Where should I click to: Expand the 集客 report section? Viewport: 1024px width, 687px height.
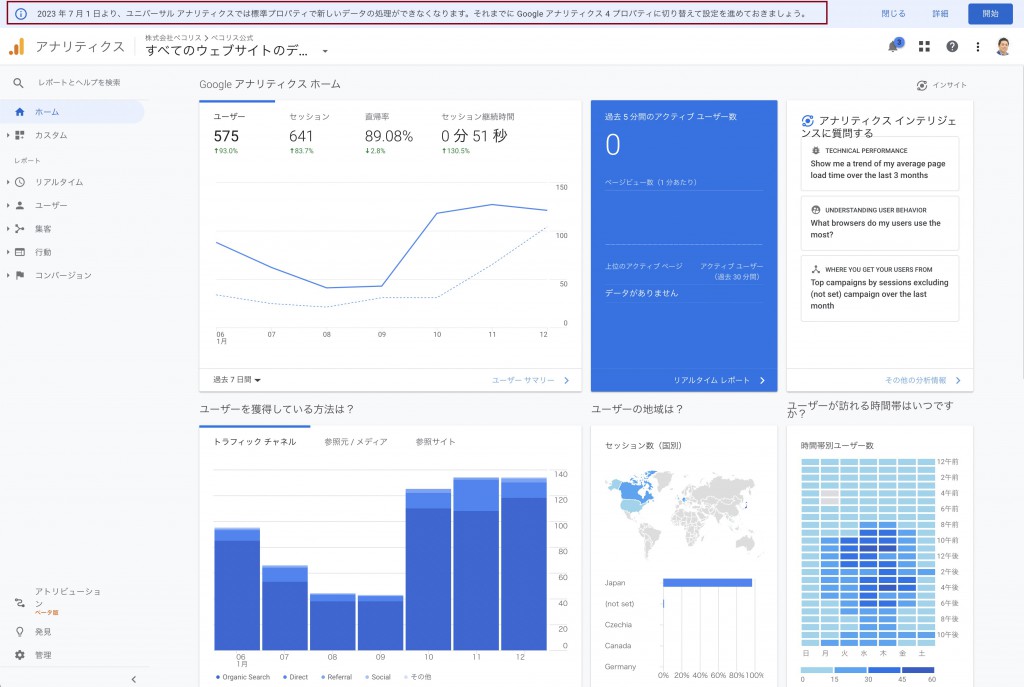8,229
